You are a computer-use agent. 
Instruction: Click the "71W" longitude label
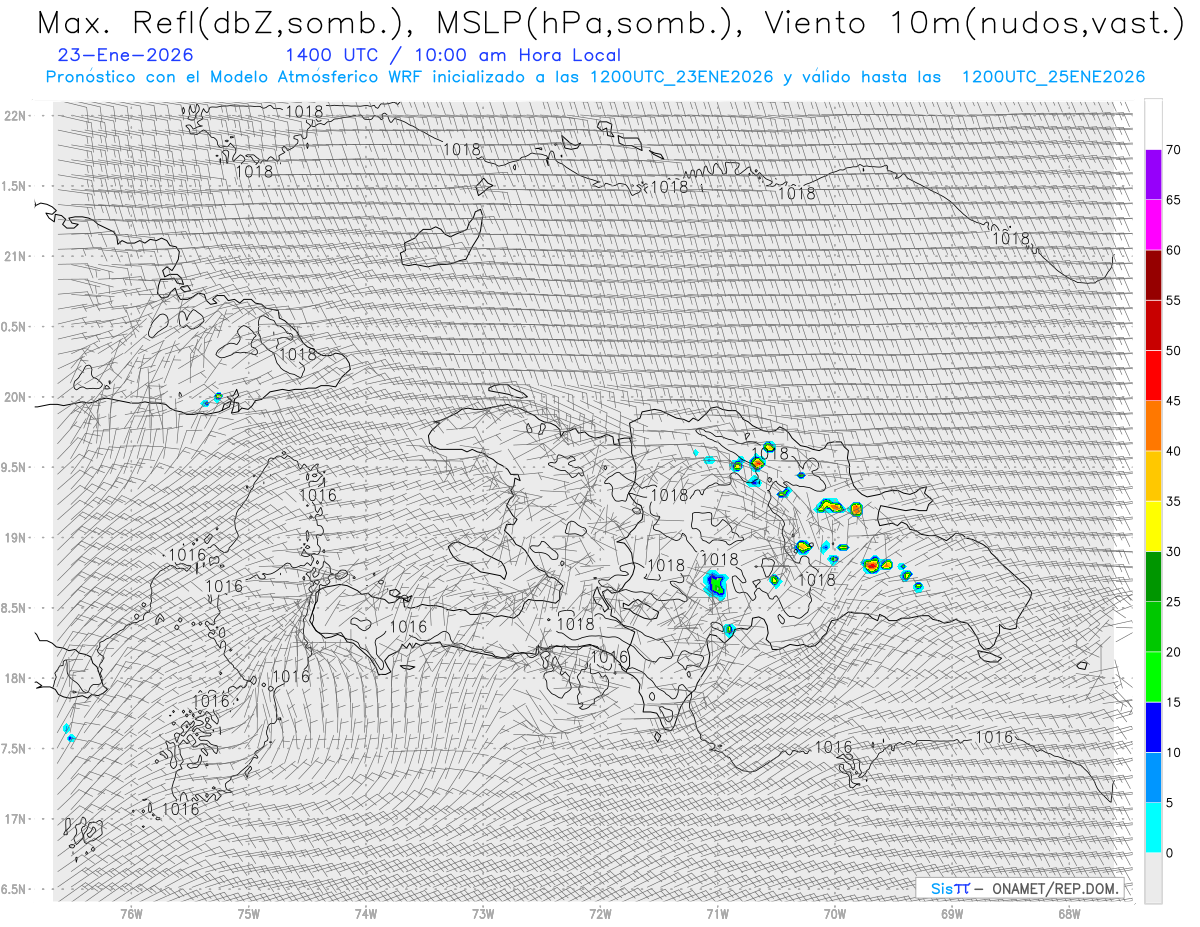pos(717,912)
